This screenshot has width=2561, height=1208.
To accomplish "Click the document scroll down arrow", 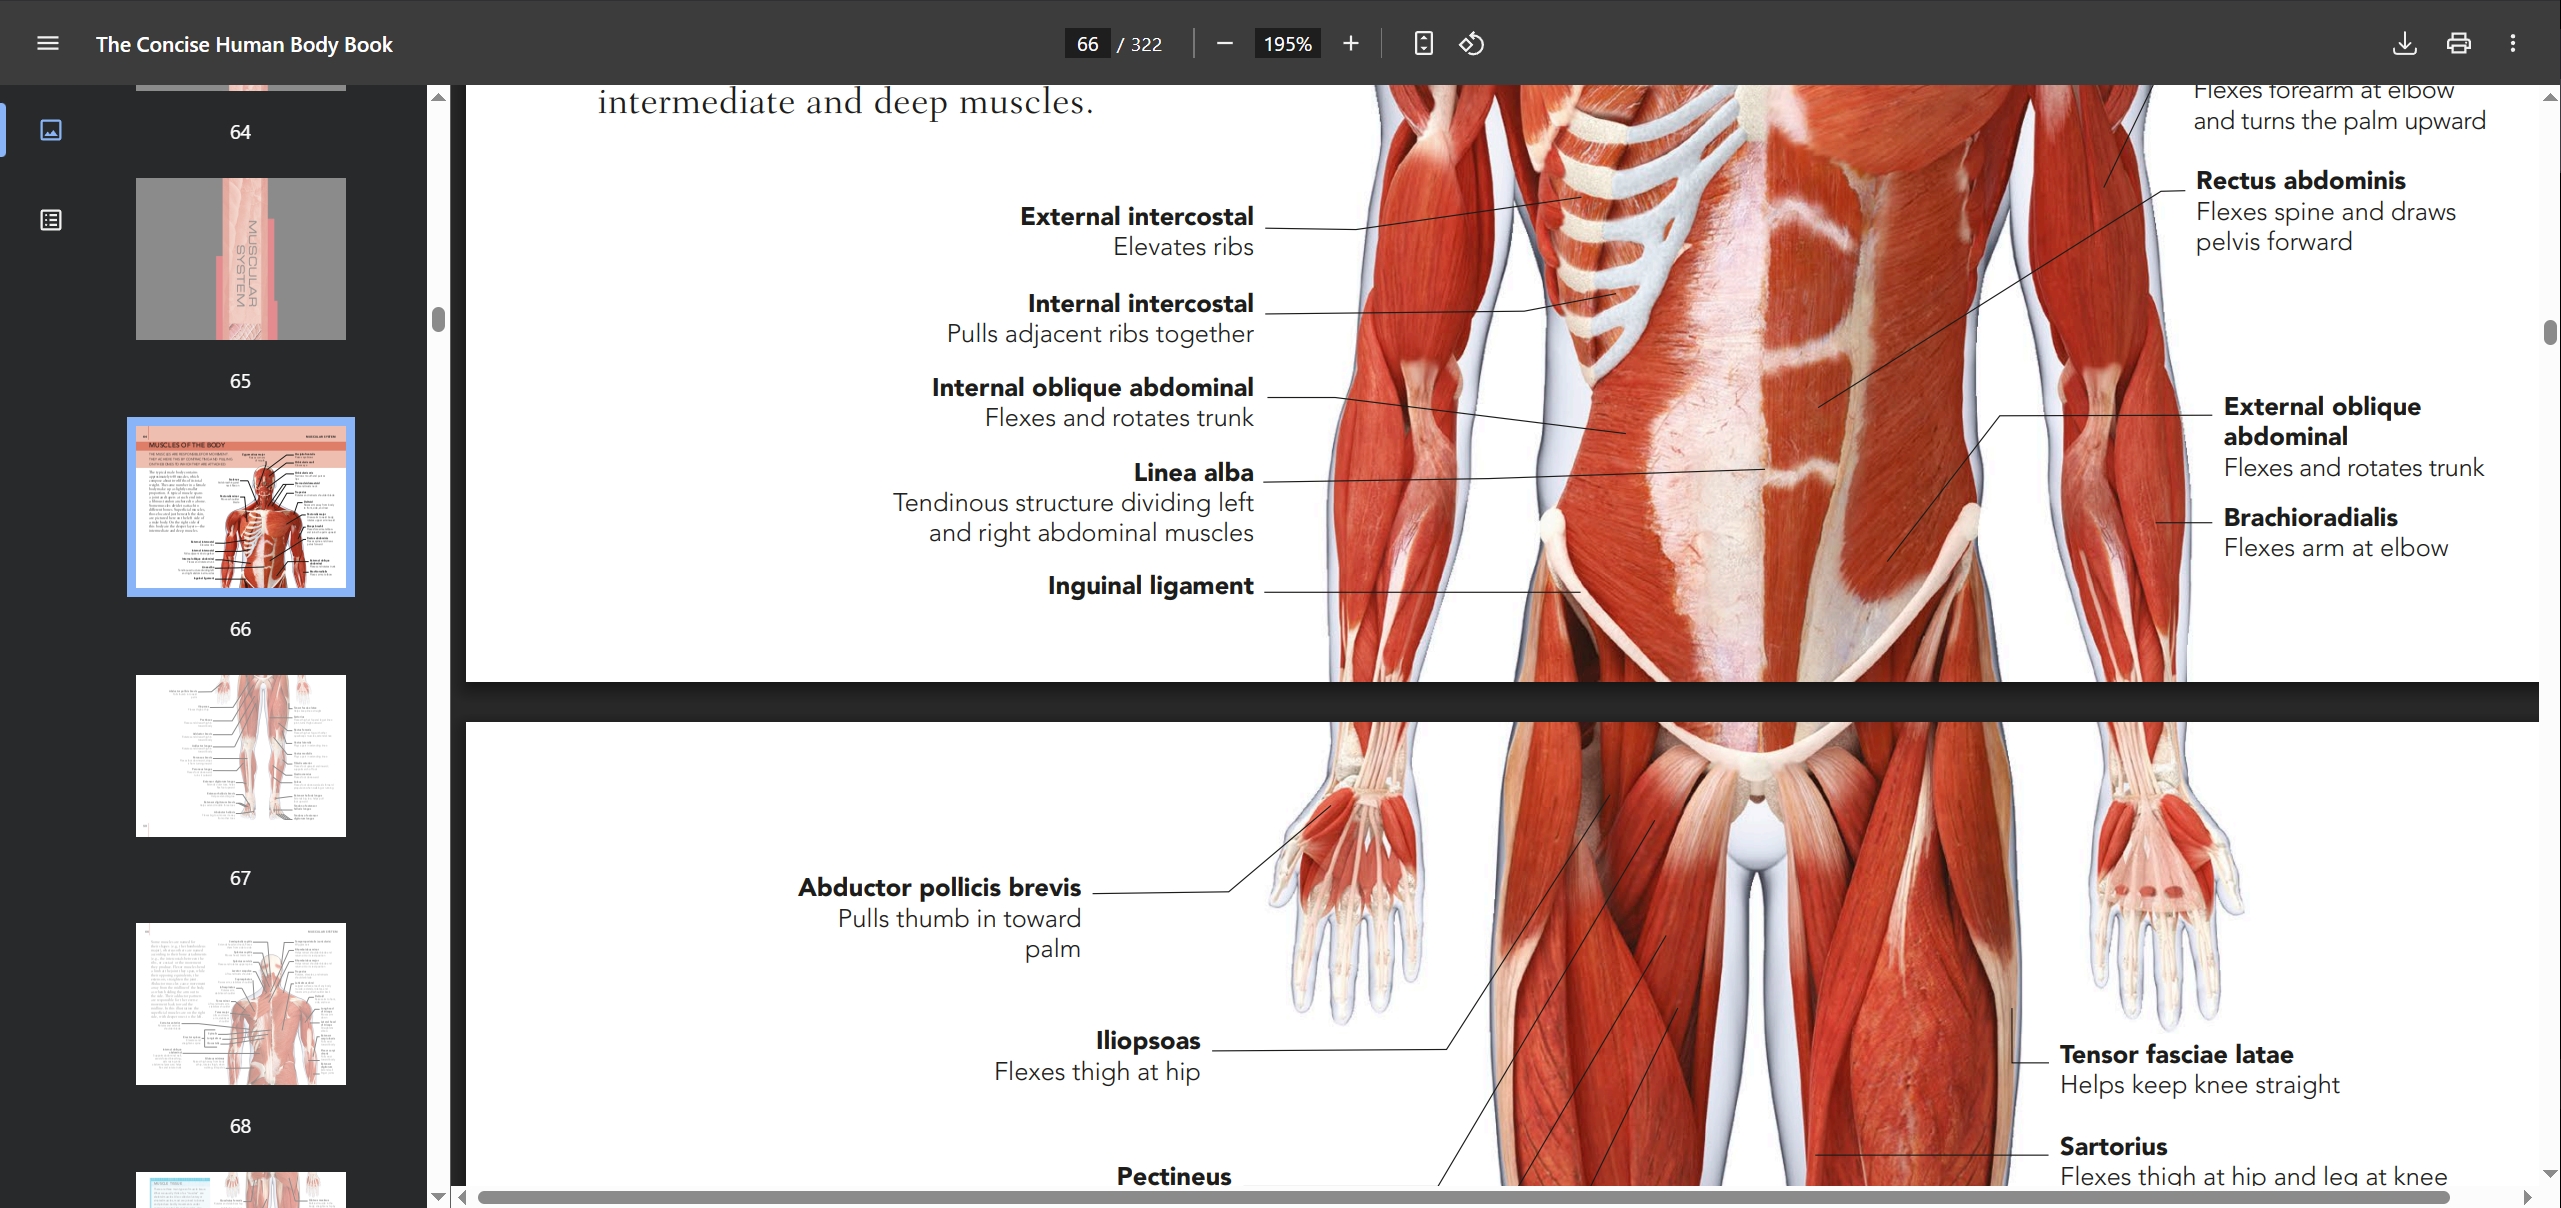I will 2550,1173.
